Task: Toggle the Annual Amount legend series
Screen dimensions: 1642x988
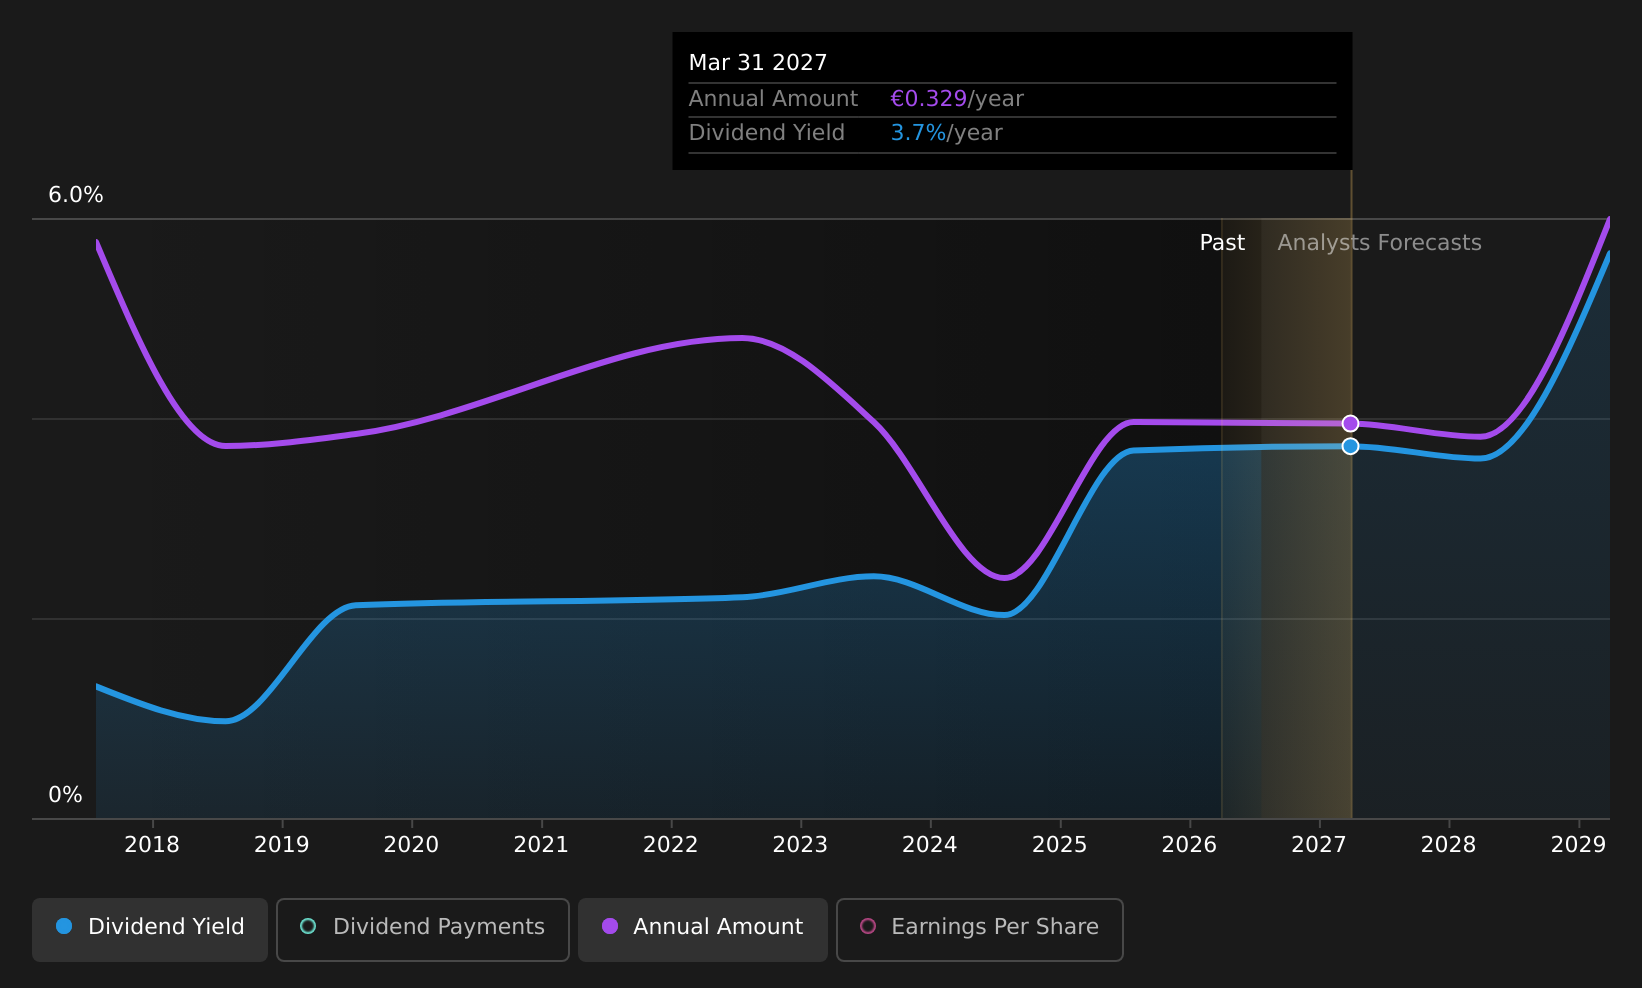Action: pyautogui.click(x=703, y=929)
